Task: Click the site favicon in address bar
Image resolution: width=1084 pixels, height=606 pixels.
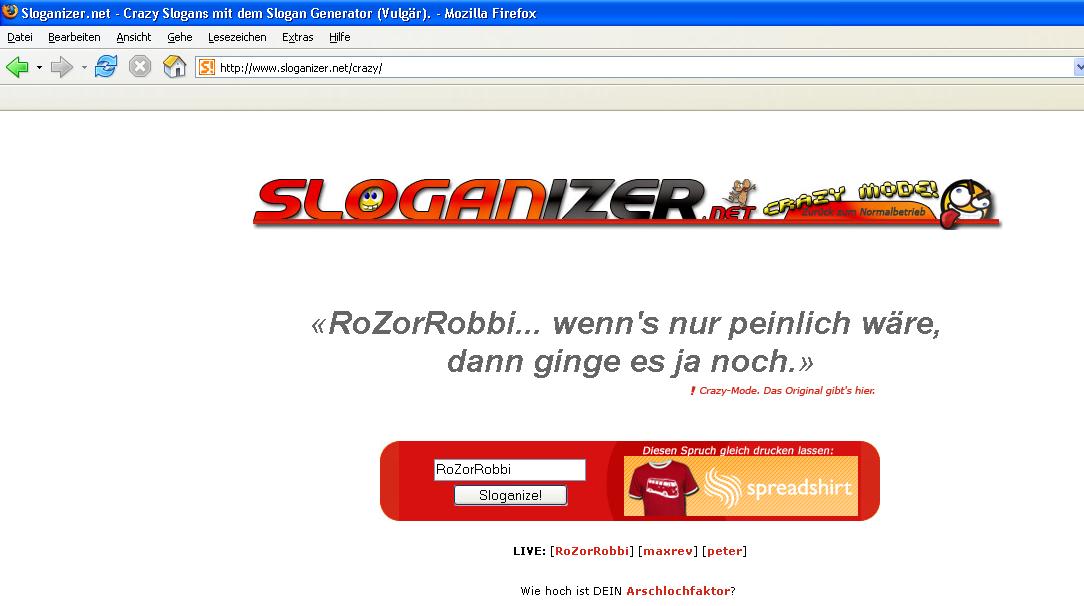Action: pyautogui.click(x=206, y=67)
